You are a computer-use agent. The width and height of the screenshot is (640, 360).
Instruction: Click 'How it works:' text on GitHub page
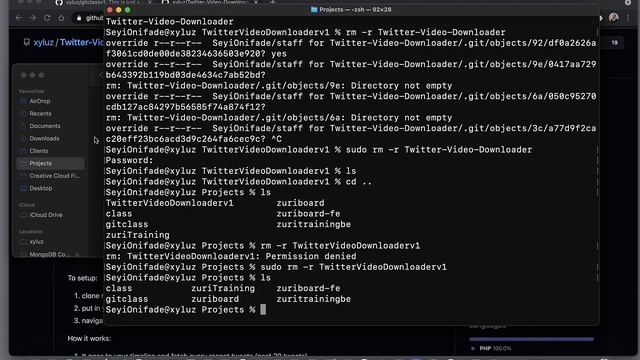tap(89, 338)
